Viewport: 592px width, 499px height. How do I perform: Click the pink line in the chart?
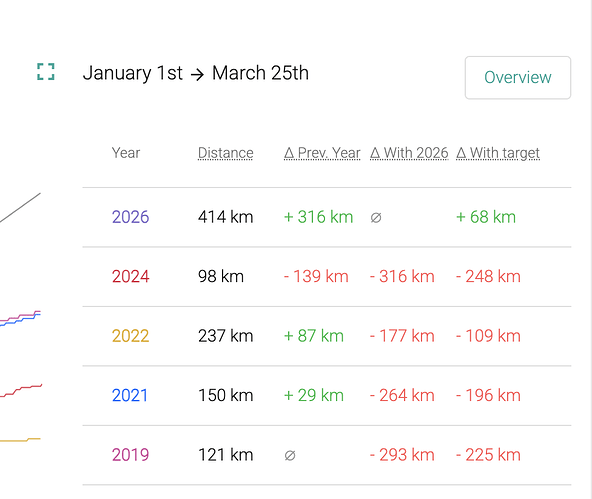[x=23, y=316]
